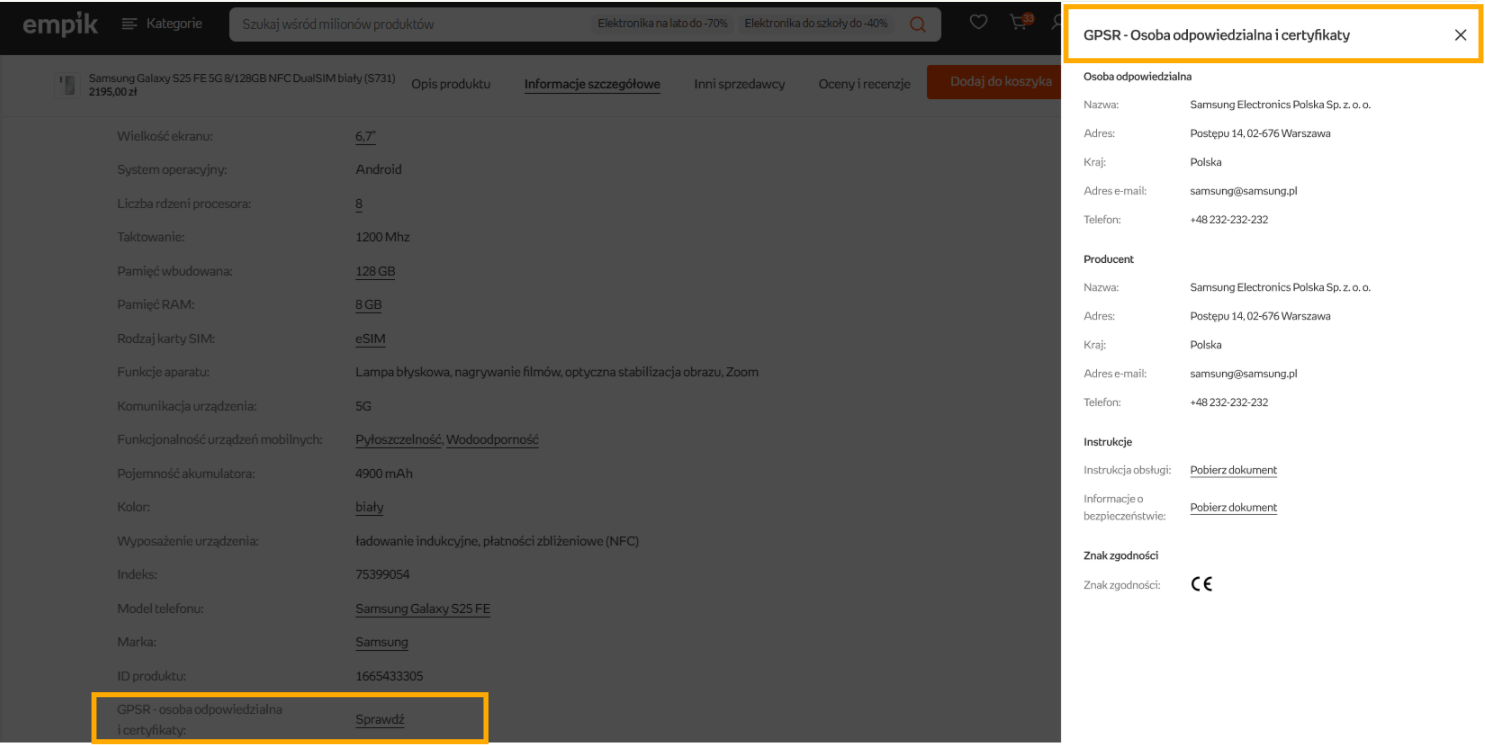The height and width of the screenshot is (745, 1485).
Task: Click the search magnifier icon
Action: coord(917,24)
